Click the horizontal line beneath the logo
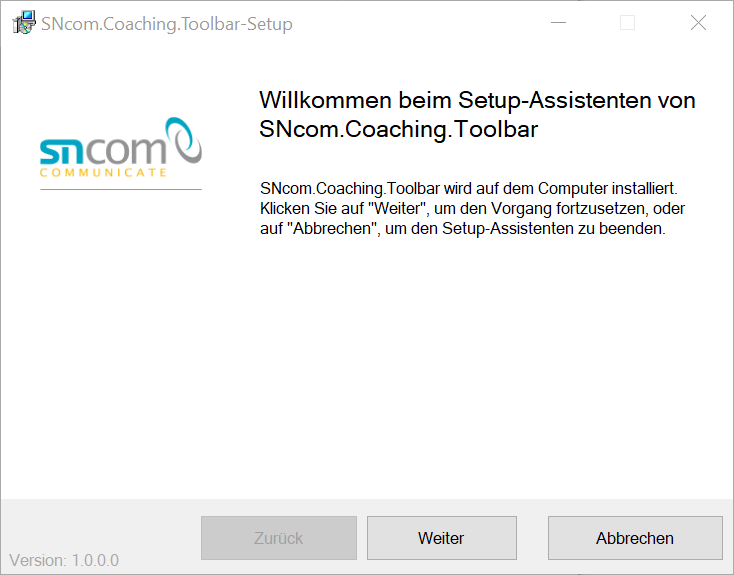 (x=121, y=190)
